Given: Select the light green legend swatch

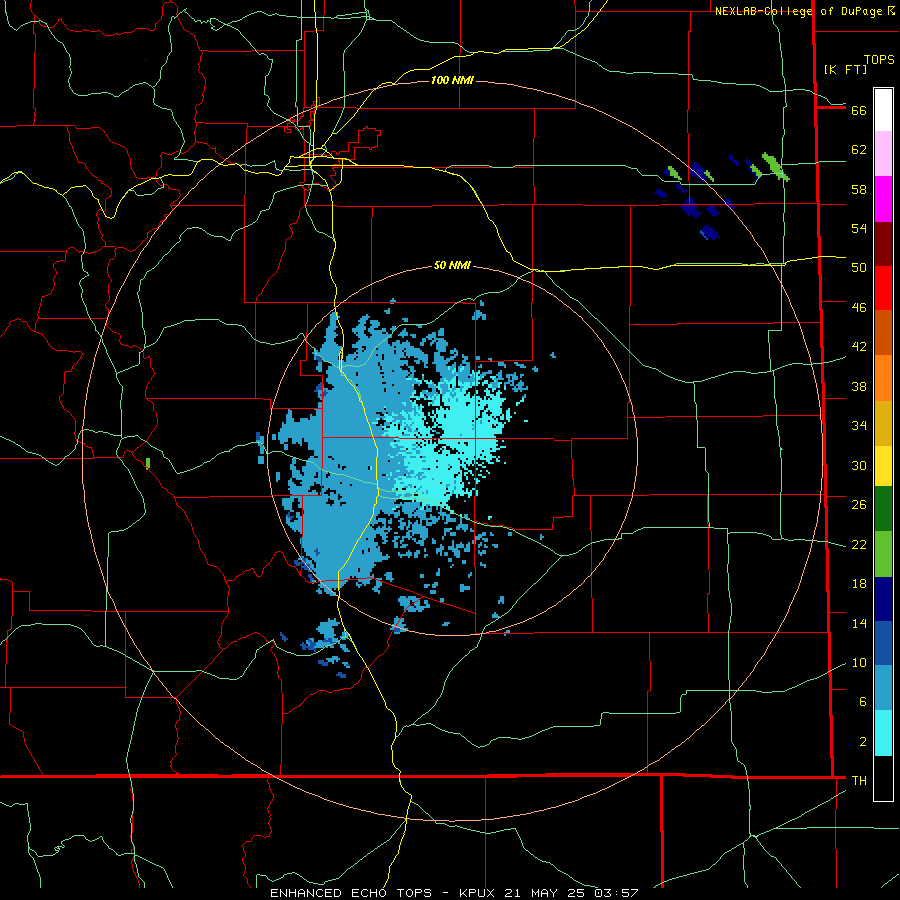Looking at the screenshot, I should point(883,554).
